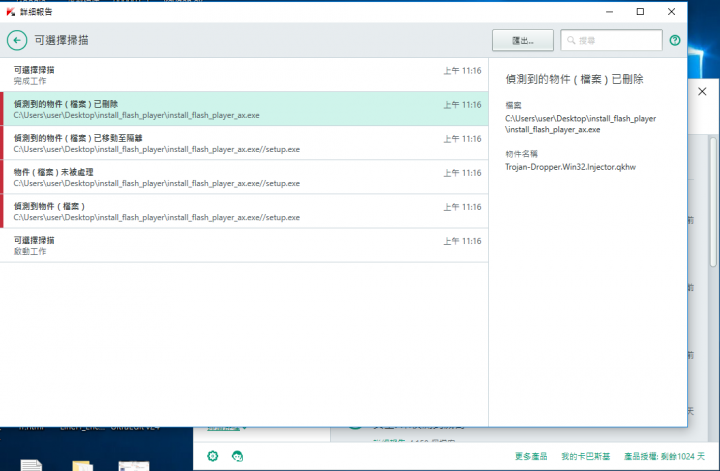Click the 匯出... export button

[523, 40]
